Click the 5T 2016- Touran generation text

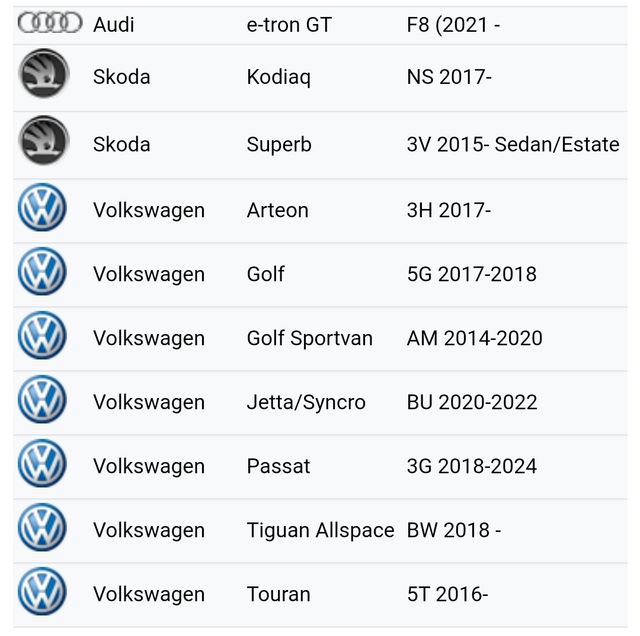(x=447, y=594)
